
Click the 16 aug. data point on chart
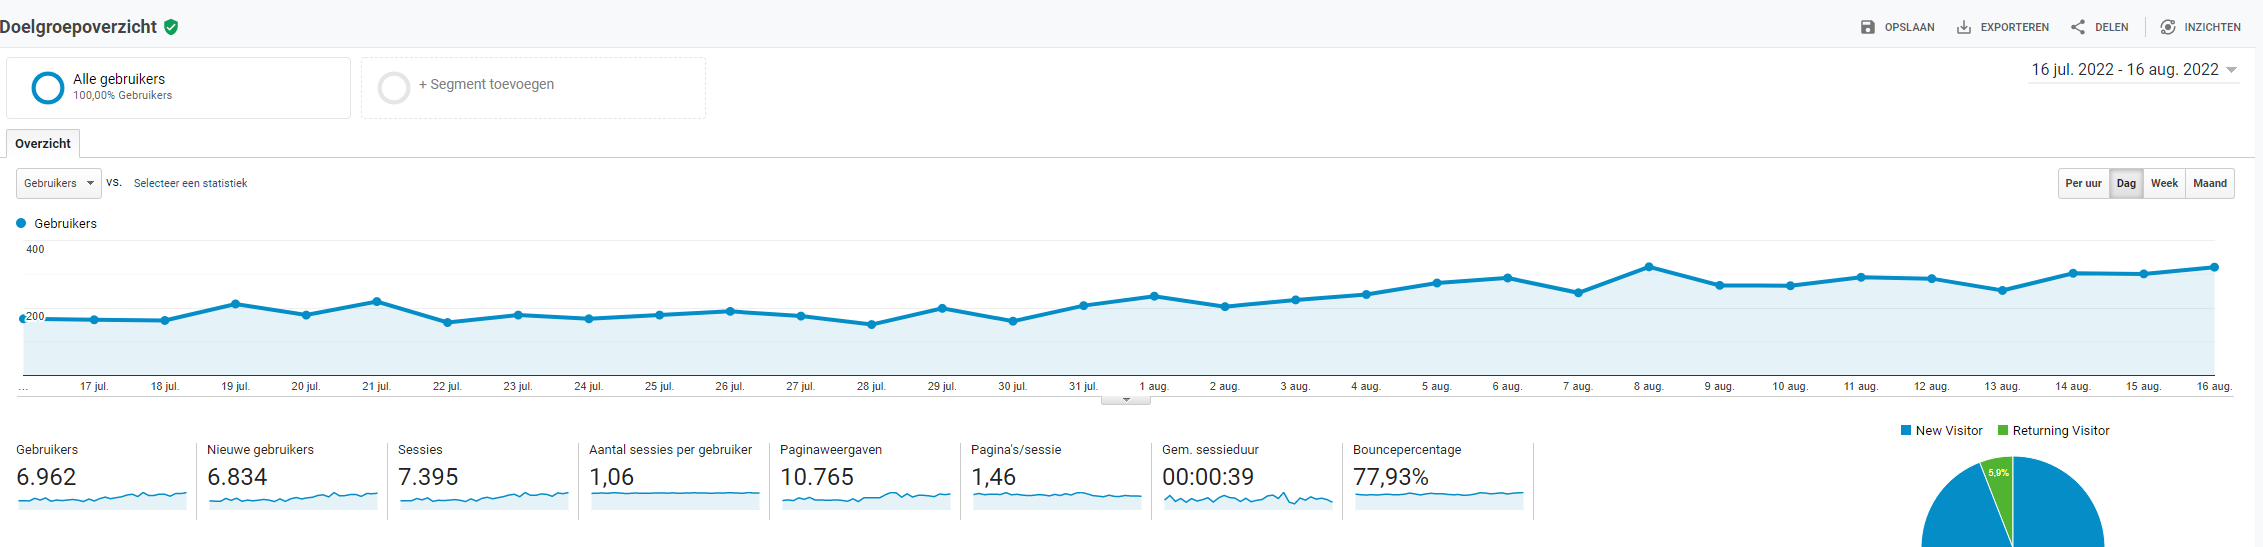(x=2215, y=267)
